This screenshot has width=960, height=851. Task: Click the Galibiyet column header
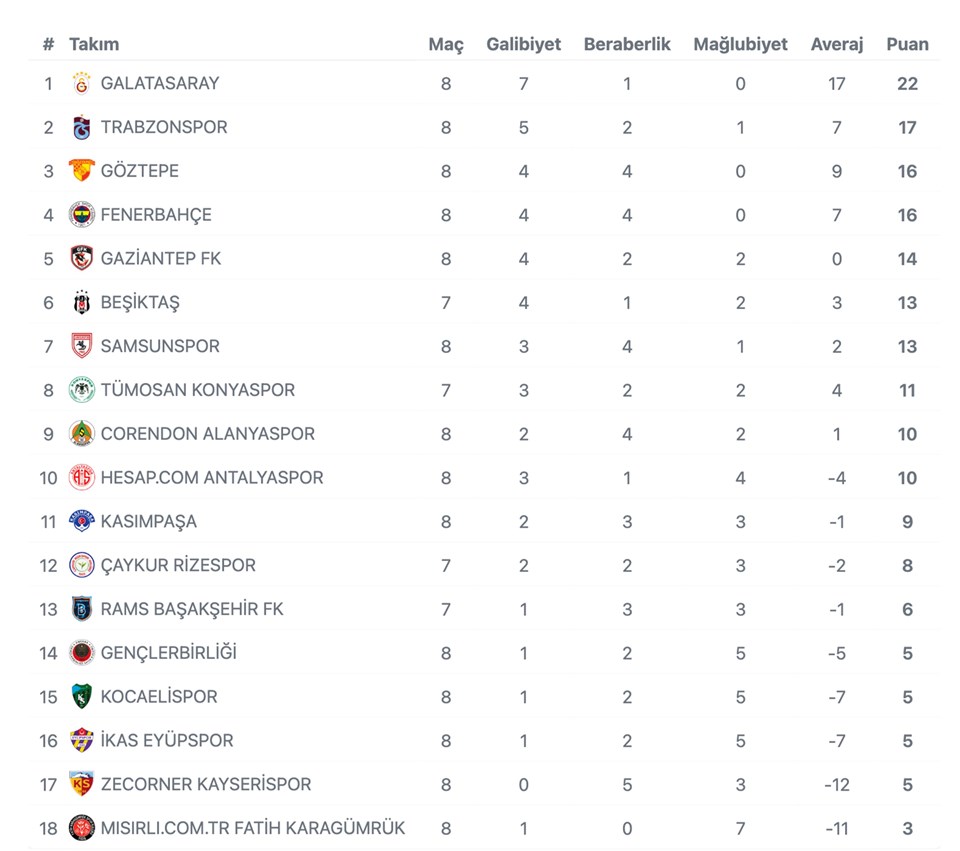523,44
